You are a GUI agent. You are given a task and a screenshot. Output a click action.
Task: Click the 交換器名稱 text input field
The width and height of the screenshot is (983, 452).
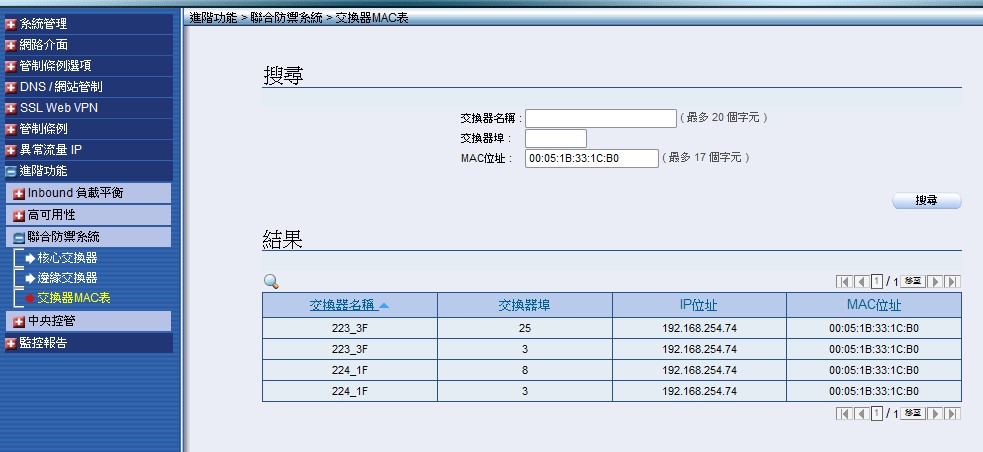(601, 118)
